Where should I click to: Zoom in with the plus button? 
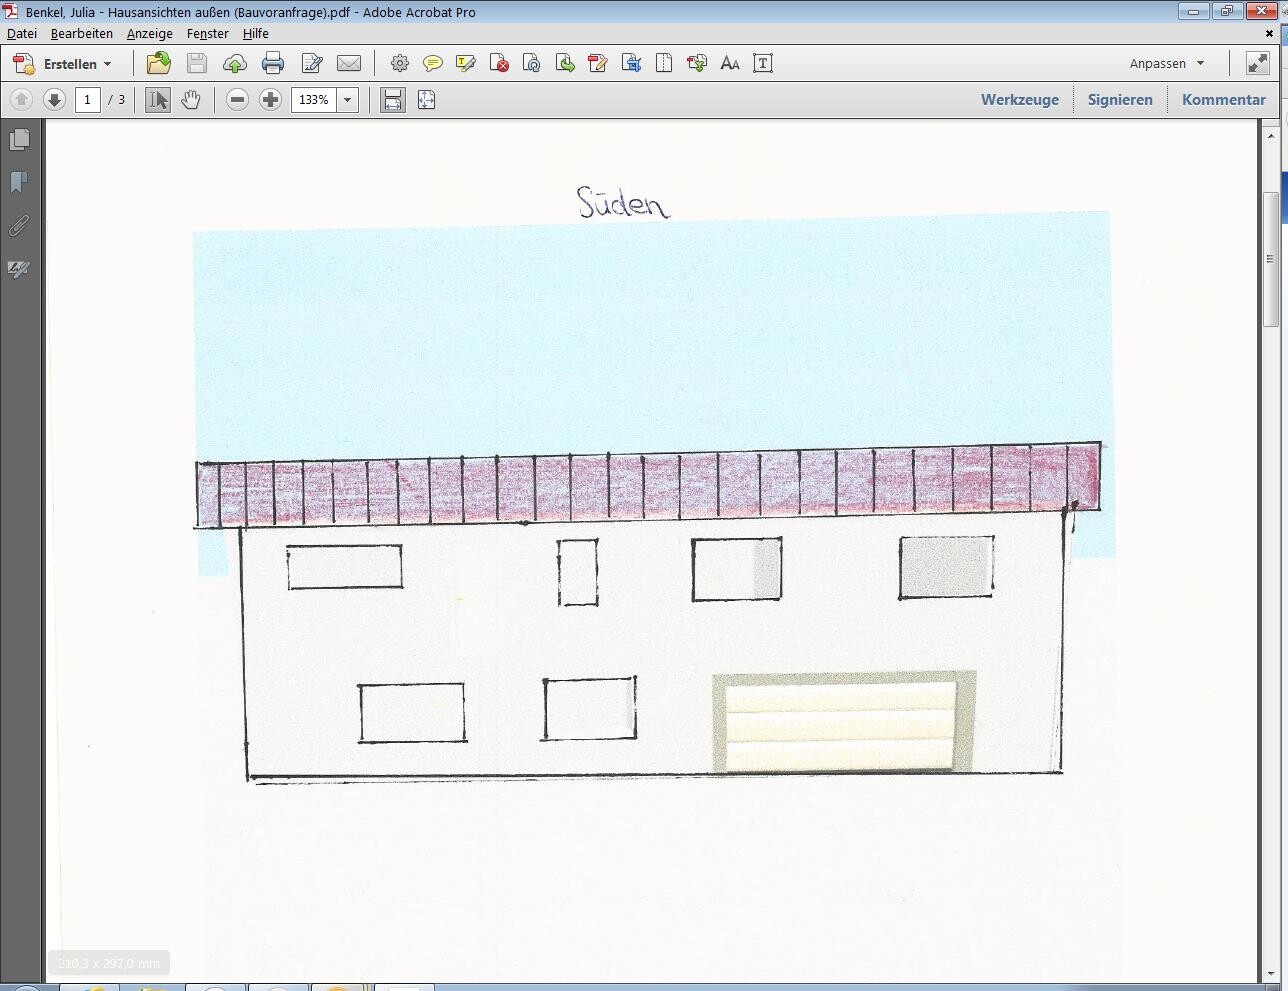tap(270, 100)
